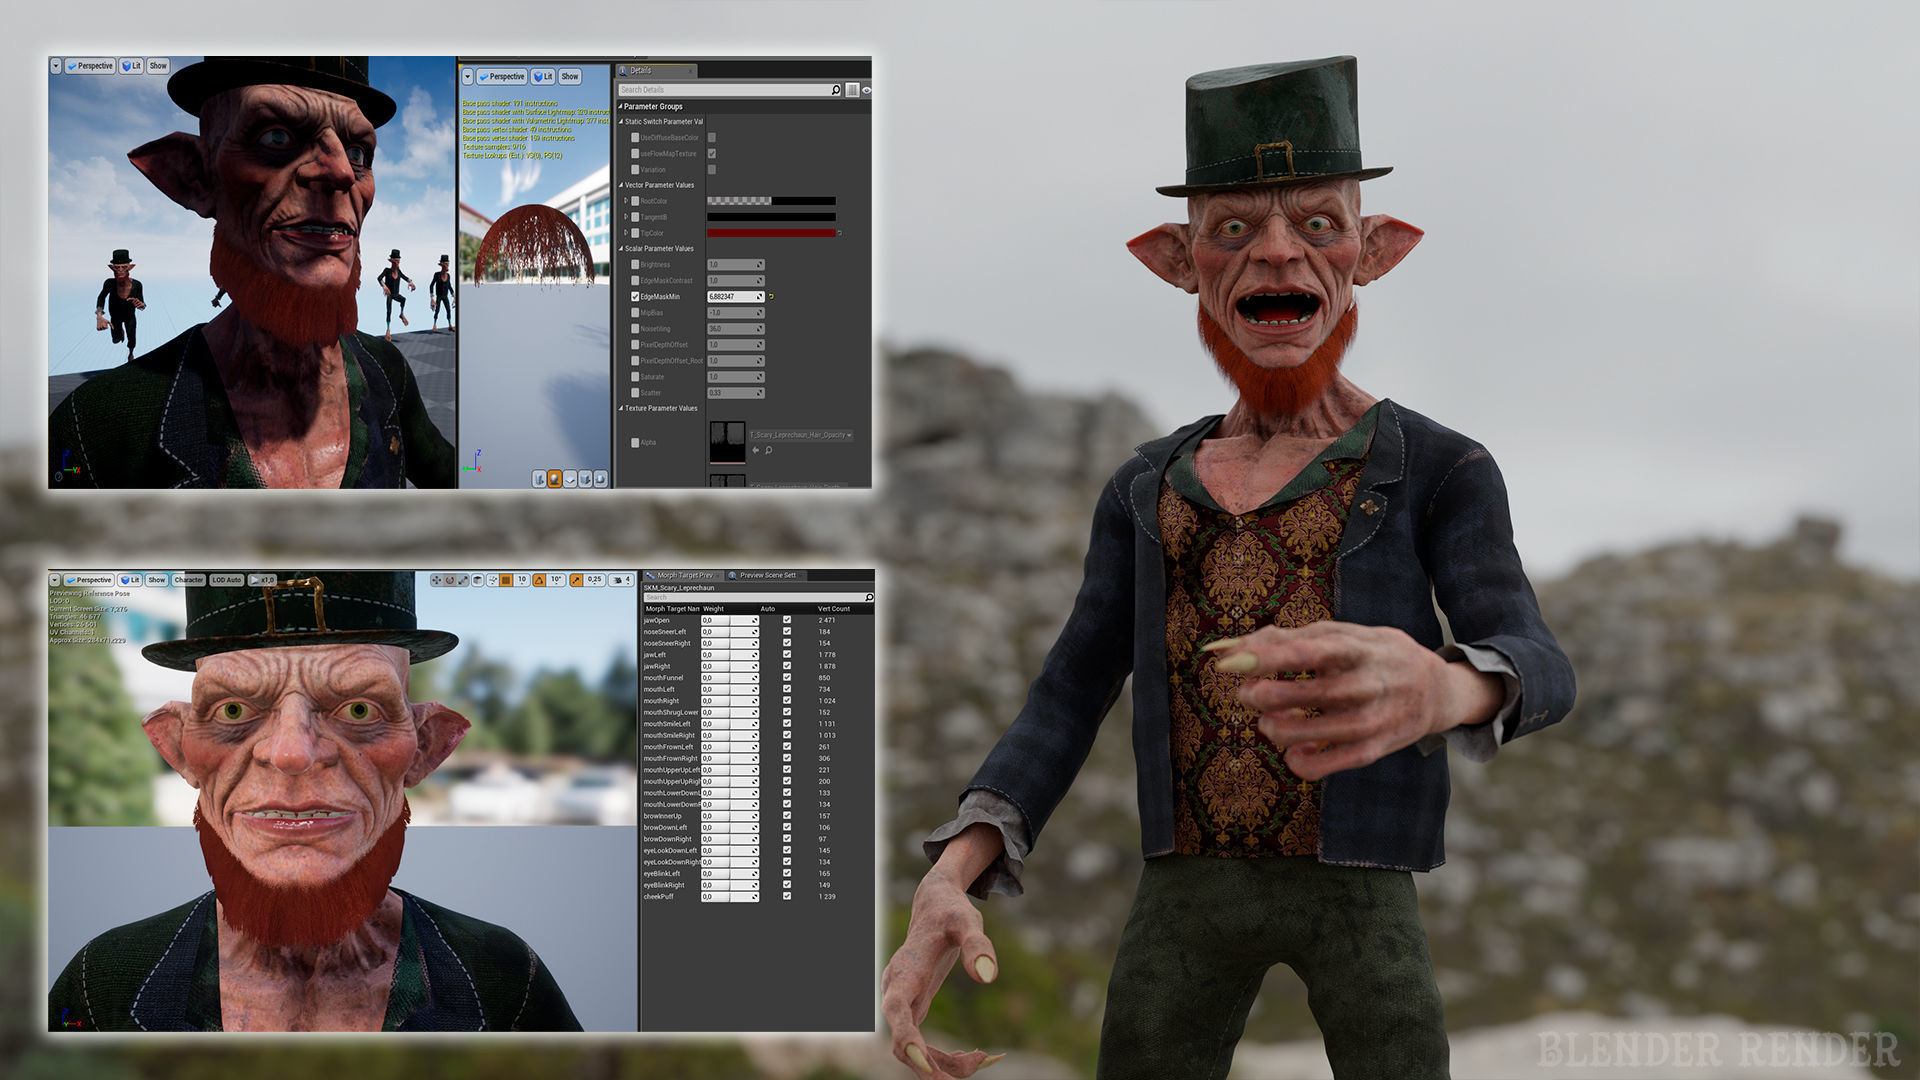Switch to Preview Scene Settings tab

[x=766, y=575]
